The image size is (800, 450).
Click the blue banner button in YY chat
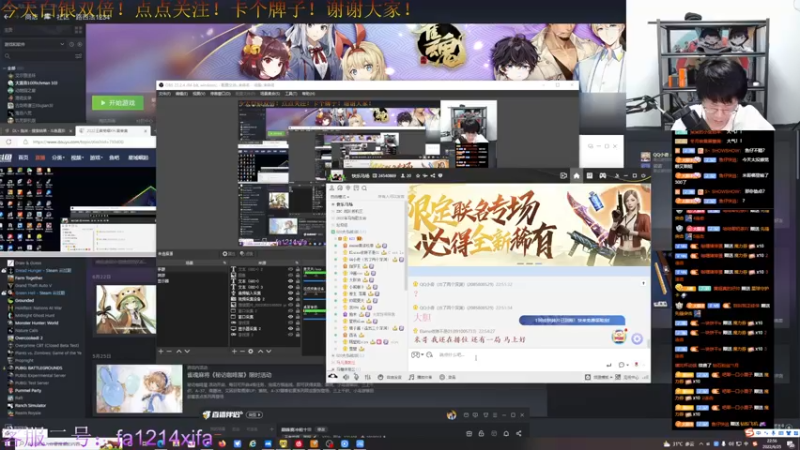[572, 320]
